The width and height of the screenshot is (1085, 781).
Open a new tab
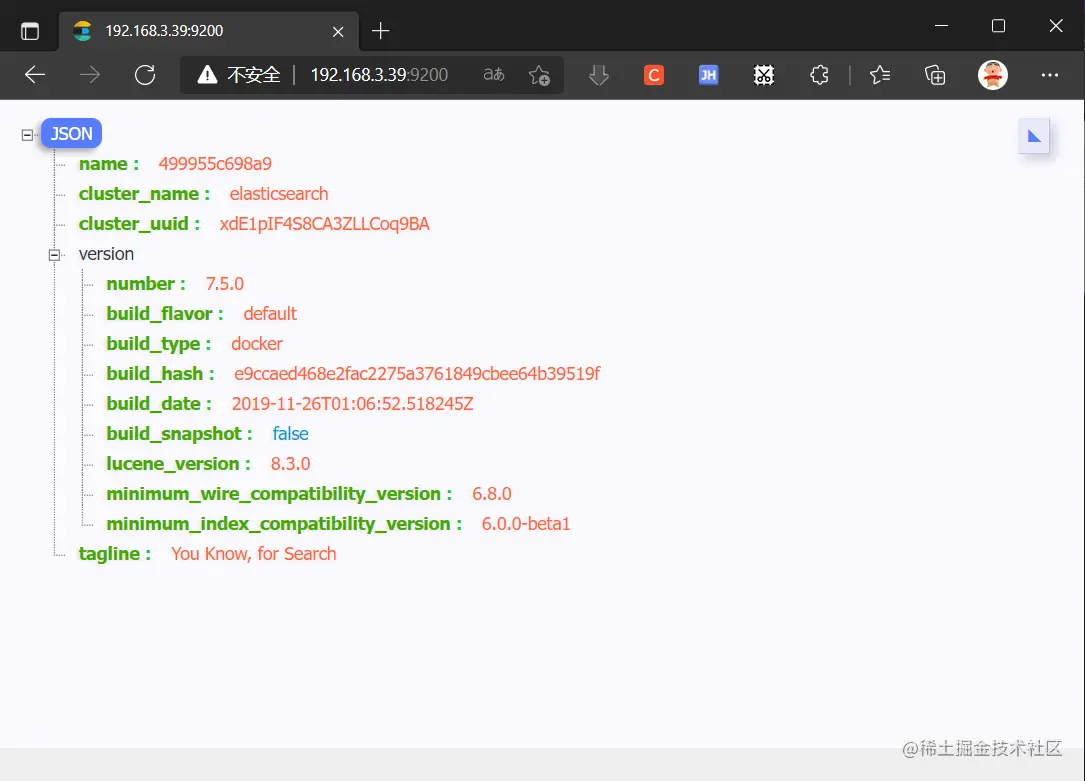click(x=381, y=31)
